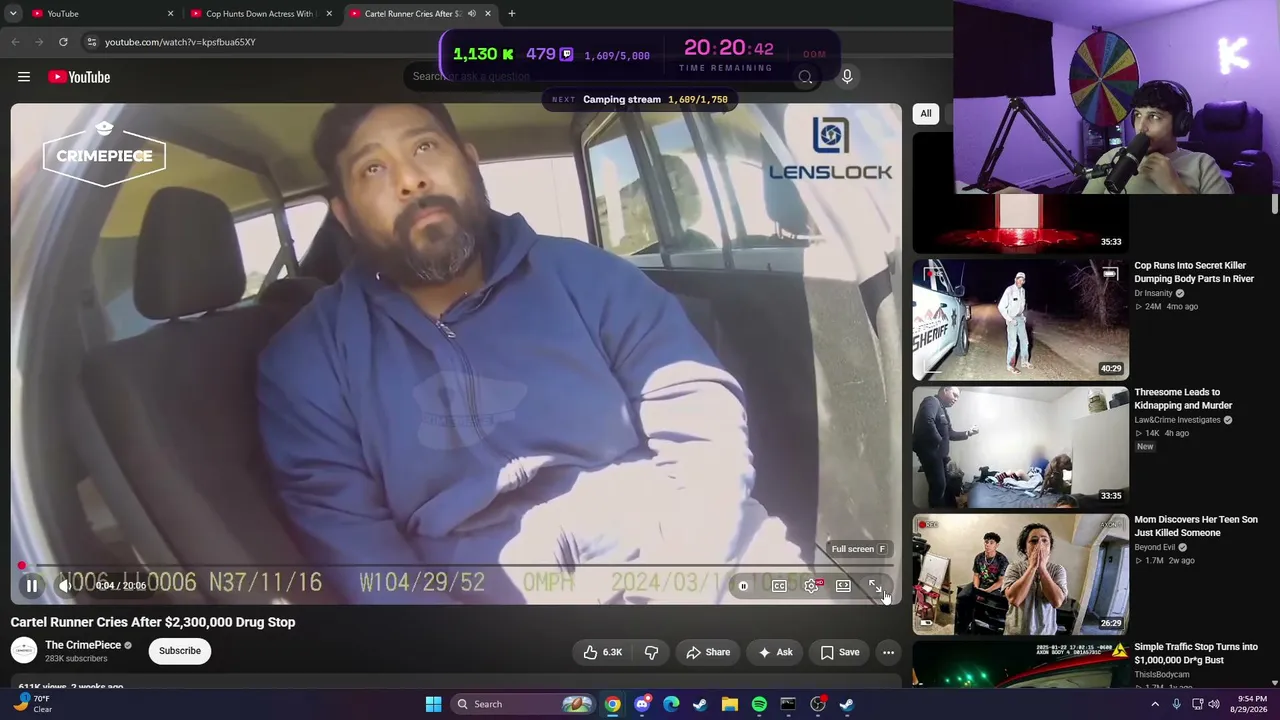Viewport: 1280px width, 720px height.
Task: Open the more actions three-dot menu
Action: [x=888, y=652]
